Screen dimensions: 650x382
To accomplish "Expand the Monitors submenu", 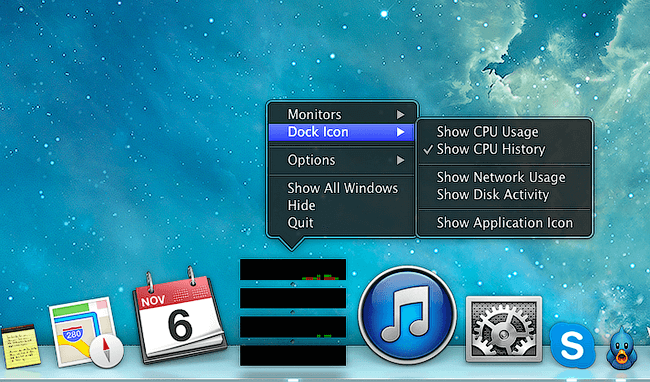I will [342, 114].
